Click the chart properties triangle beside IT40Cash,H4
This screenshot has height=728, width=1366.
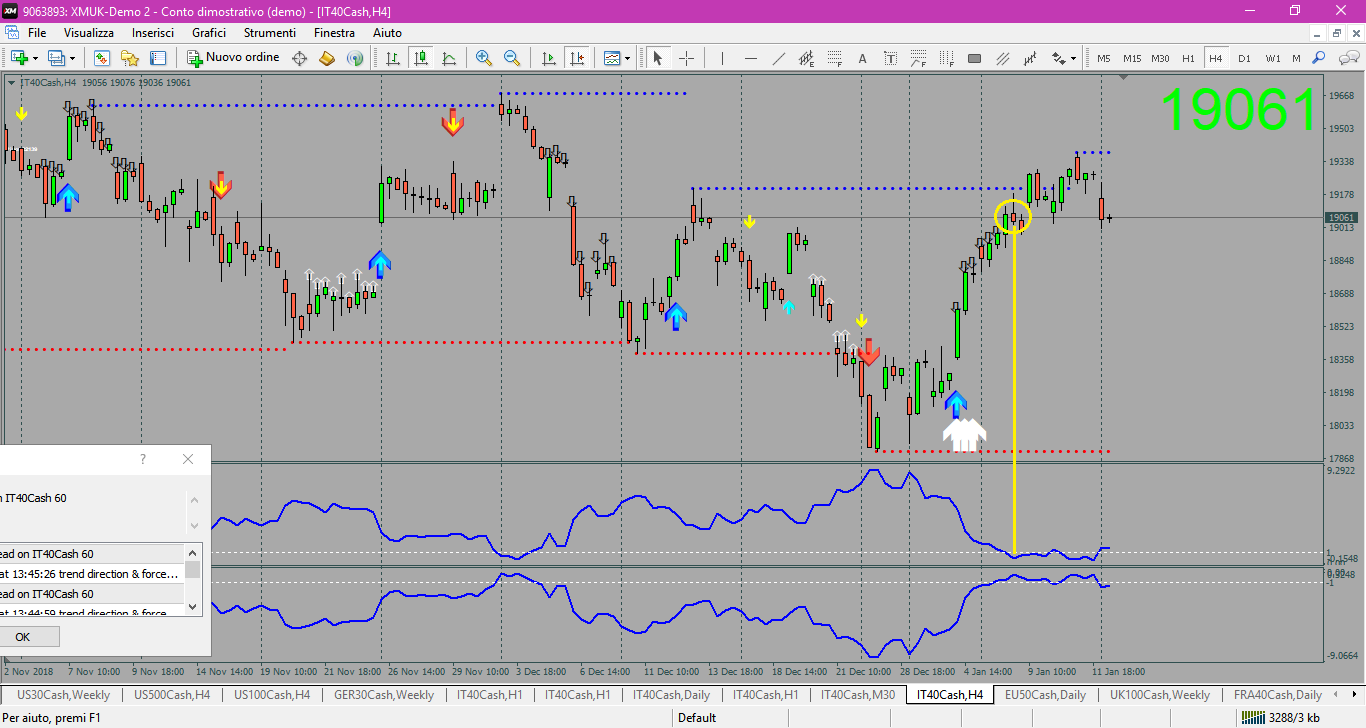[x=11, y=83]
